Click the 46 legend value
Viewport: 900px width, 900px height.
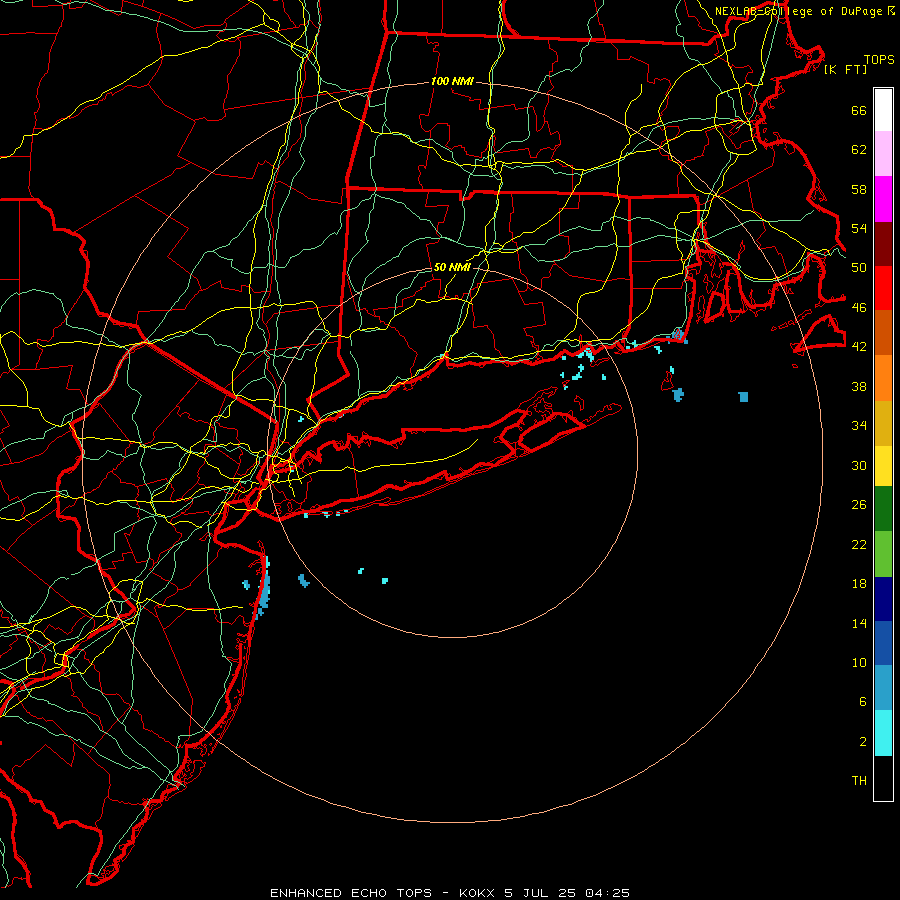pos(859,308)
